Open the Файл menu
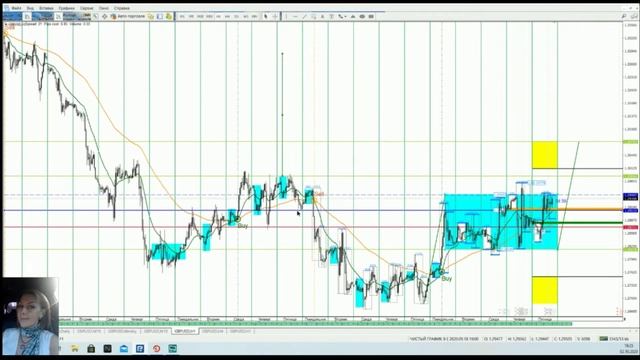The height and width of the screenshot is (360, 640). click(16, 8)
